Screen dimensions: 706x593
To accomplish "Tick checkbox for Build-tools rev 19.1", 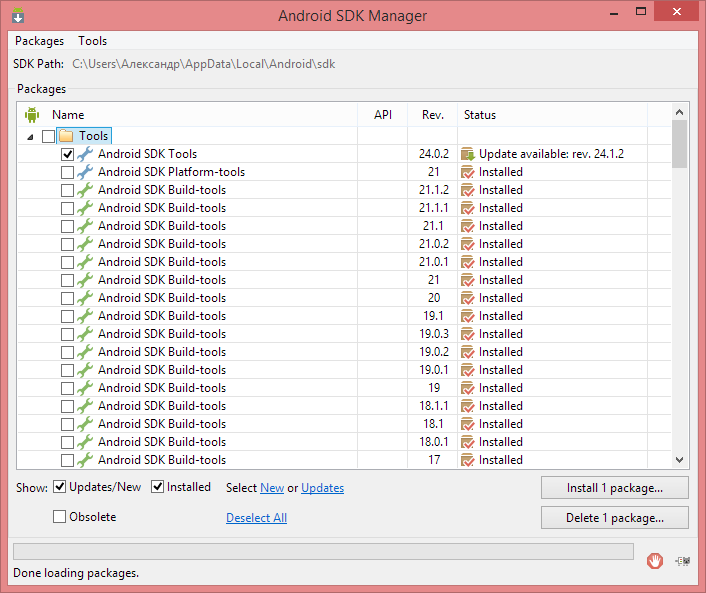I will click(68, 317).
